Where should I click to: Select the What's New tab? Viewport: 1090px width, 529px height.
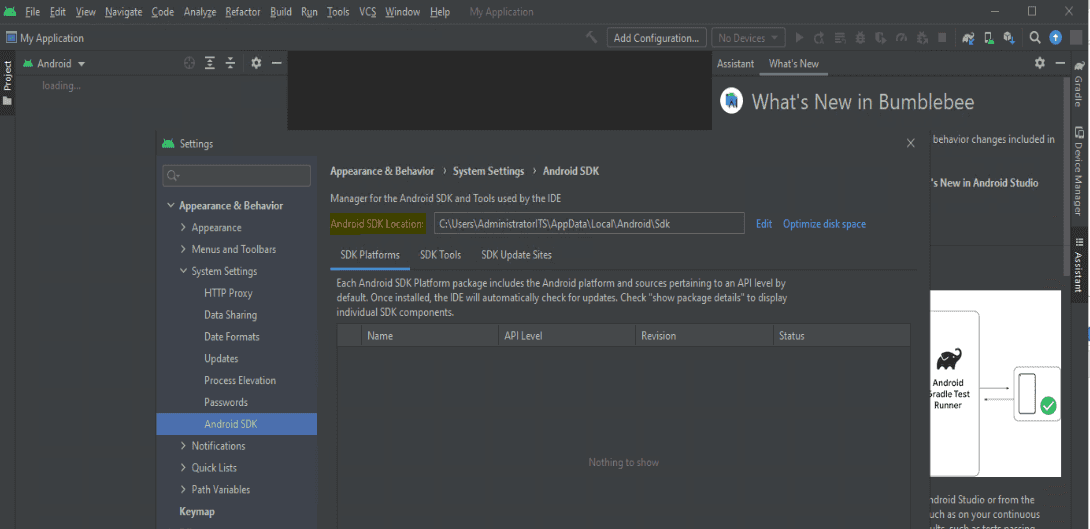[794, 63]
